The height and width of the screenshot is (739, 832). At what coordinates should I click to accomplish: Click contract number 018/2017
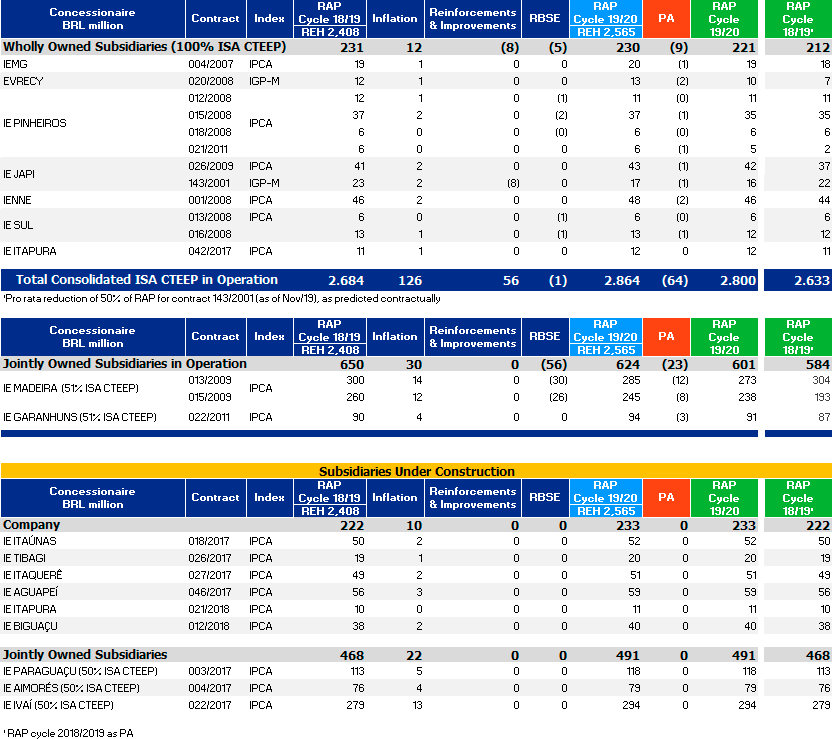(209, 541)
